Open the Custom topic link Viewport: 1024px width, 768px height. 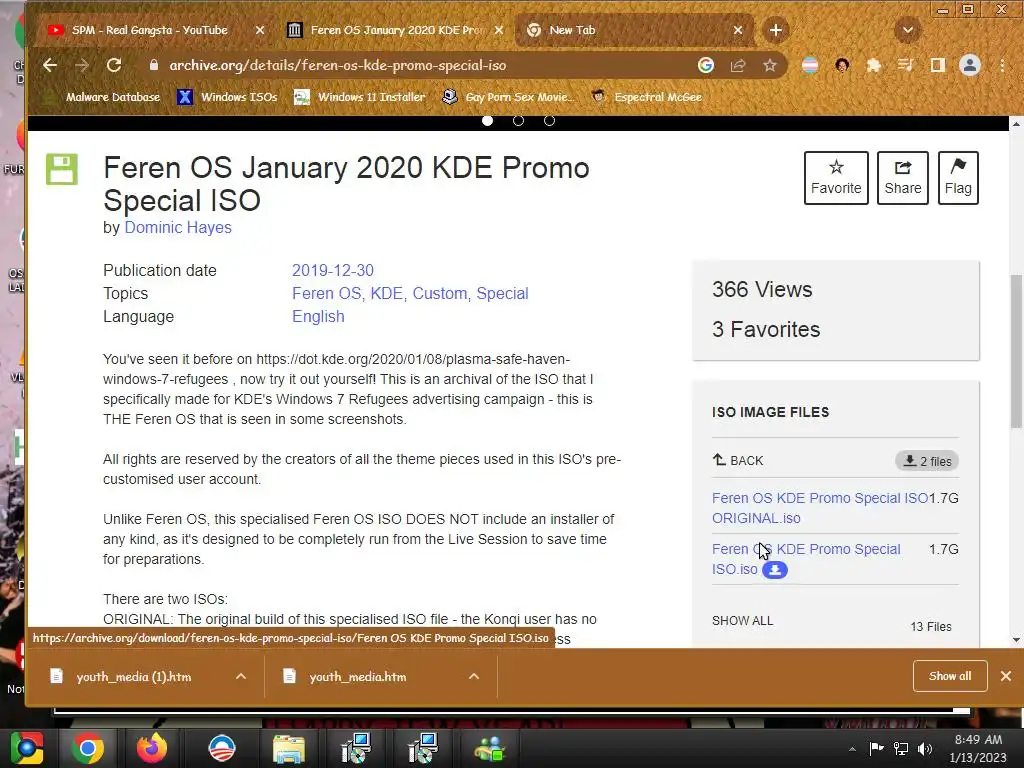point(440,293)
